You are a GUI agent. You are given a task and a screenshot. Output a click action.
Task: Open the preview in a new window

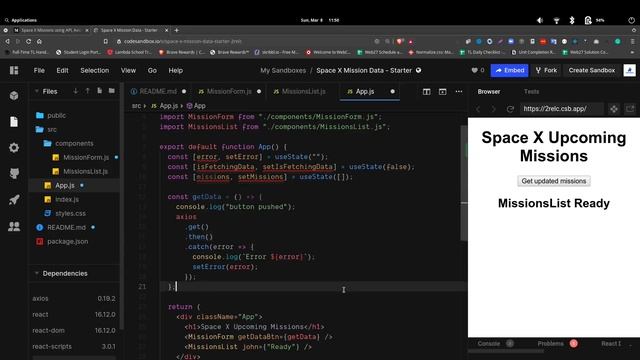[x=630, y=109]
